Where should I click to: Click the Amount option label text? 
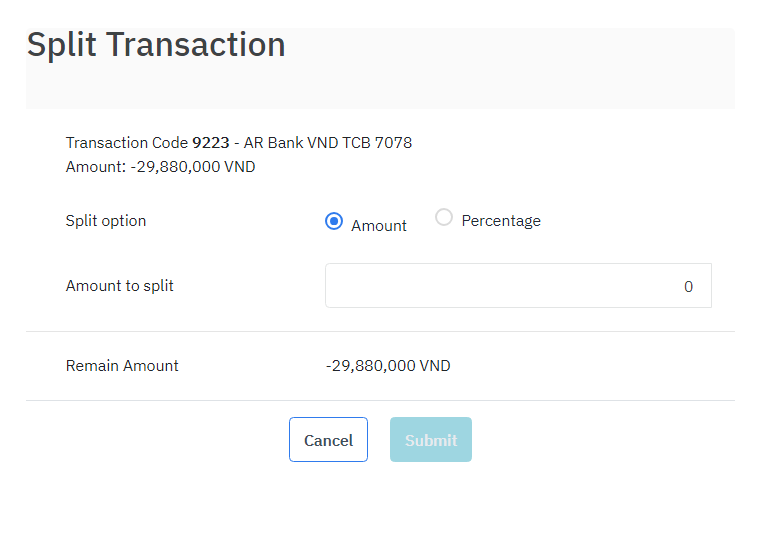(379, 226)
